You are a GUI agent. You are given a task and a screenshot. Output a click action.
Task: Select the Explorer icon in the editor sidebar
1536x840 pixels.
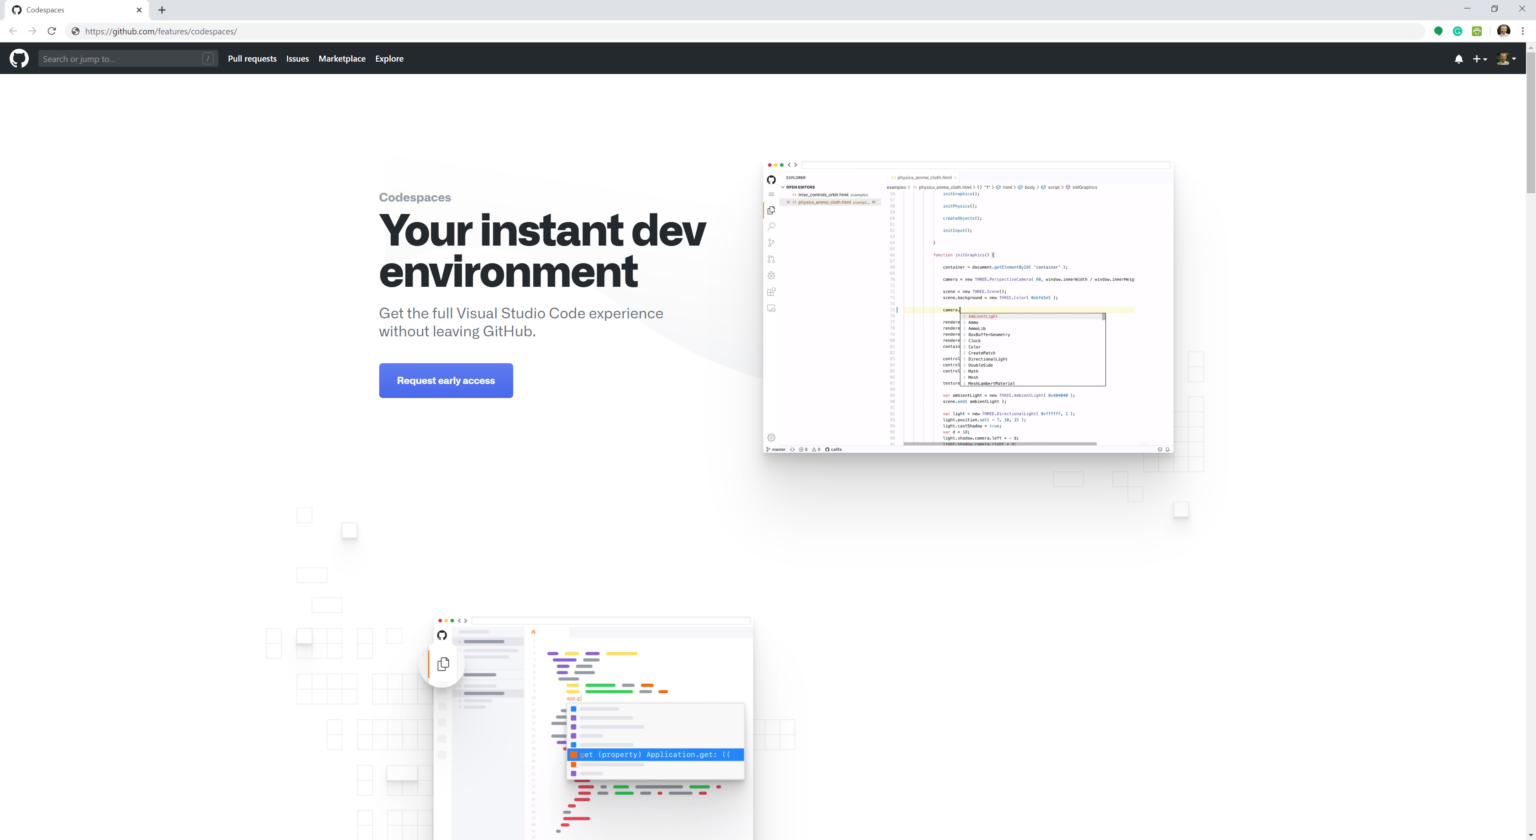[x=771, y=209]
